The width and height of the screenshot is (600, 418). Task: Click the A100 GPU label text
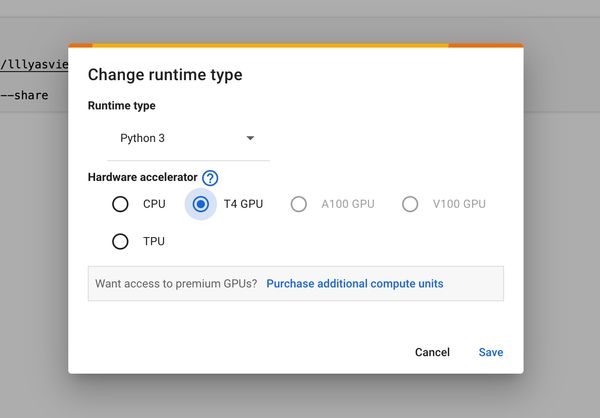(347, 204)
